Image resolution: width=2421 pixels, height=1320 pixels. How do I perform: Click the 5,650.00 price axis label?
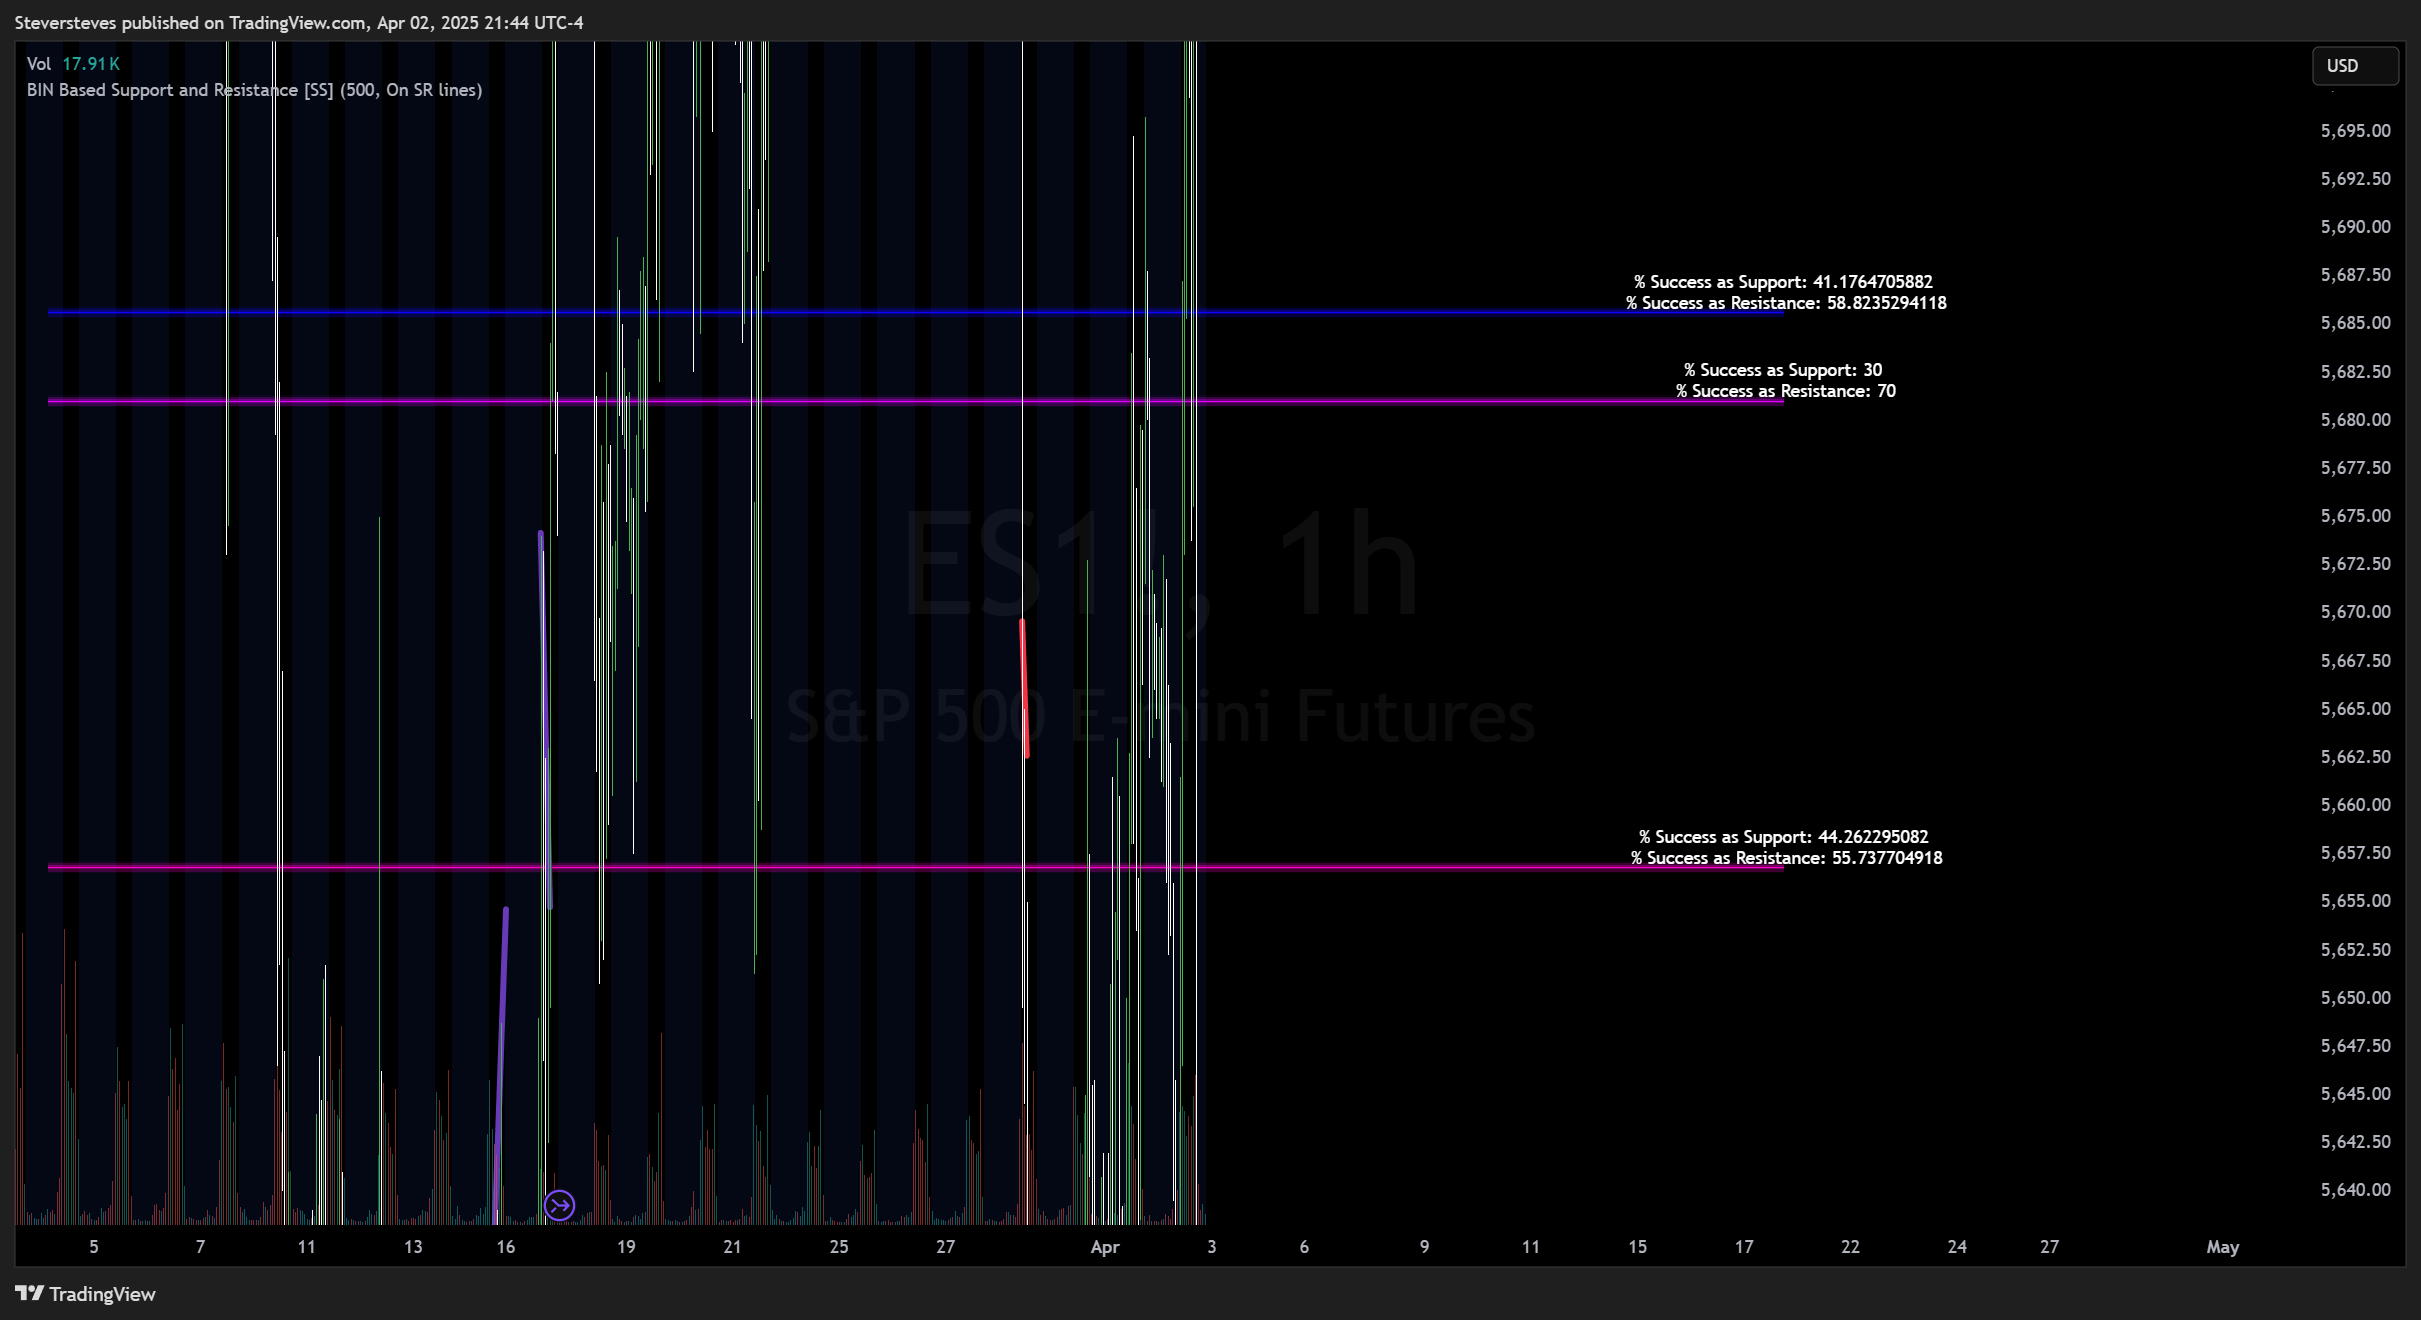[x=2355, y=998]
